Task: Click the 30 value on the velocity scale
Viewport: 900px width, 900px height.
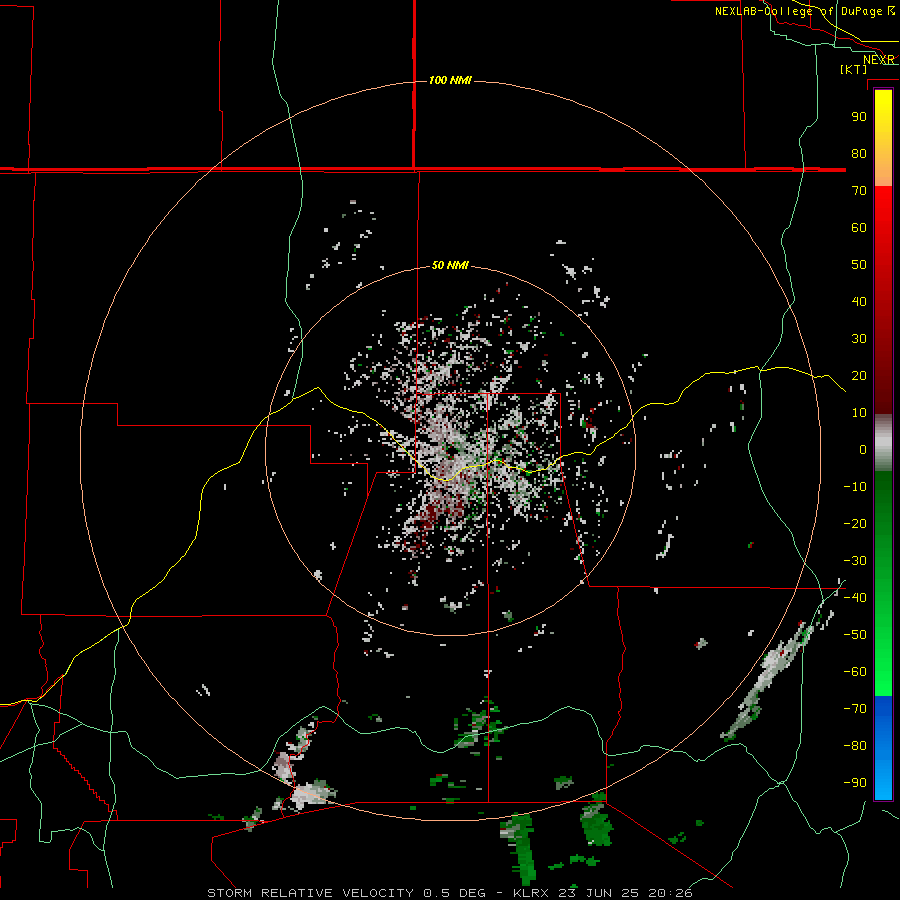Action: click(x=859, y=339)
